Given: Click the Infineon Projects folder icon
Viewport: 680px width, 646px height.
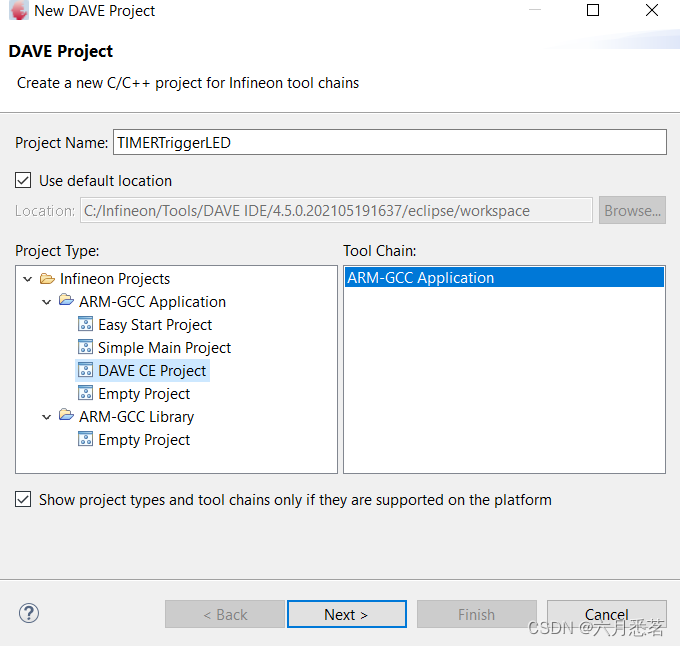Looking at the screenshot, I should coord(47,278).
